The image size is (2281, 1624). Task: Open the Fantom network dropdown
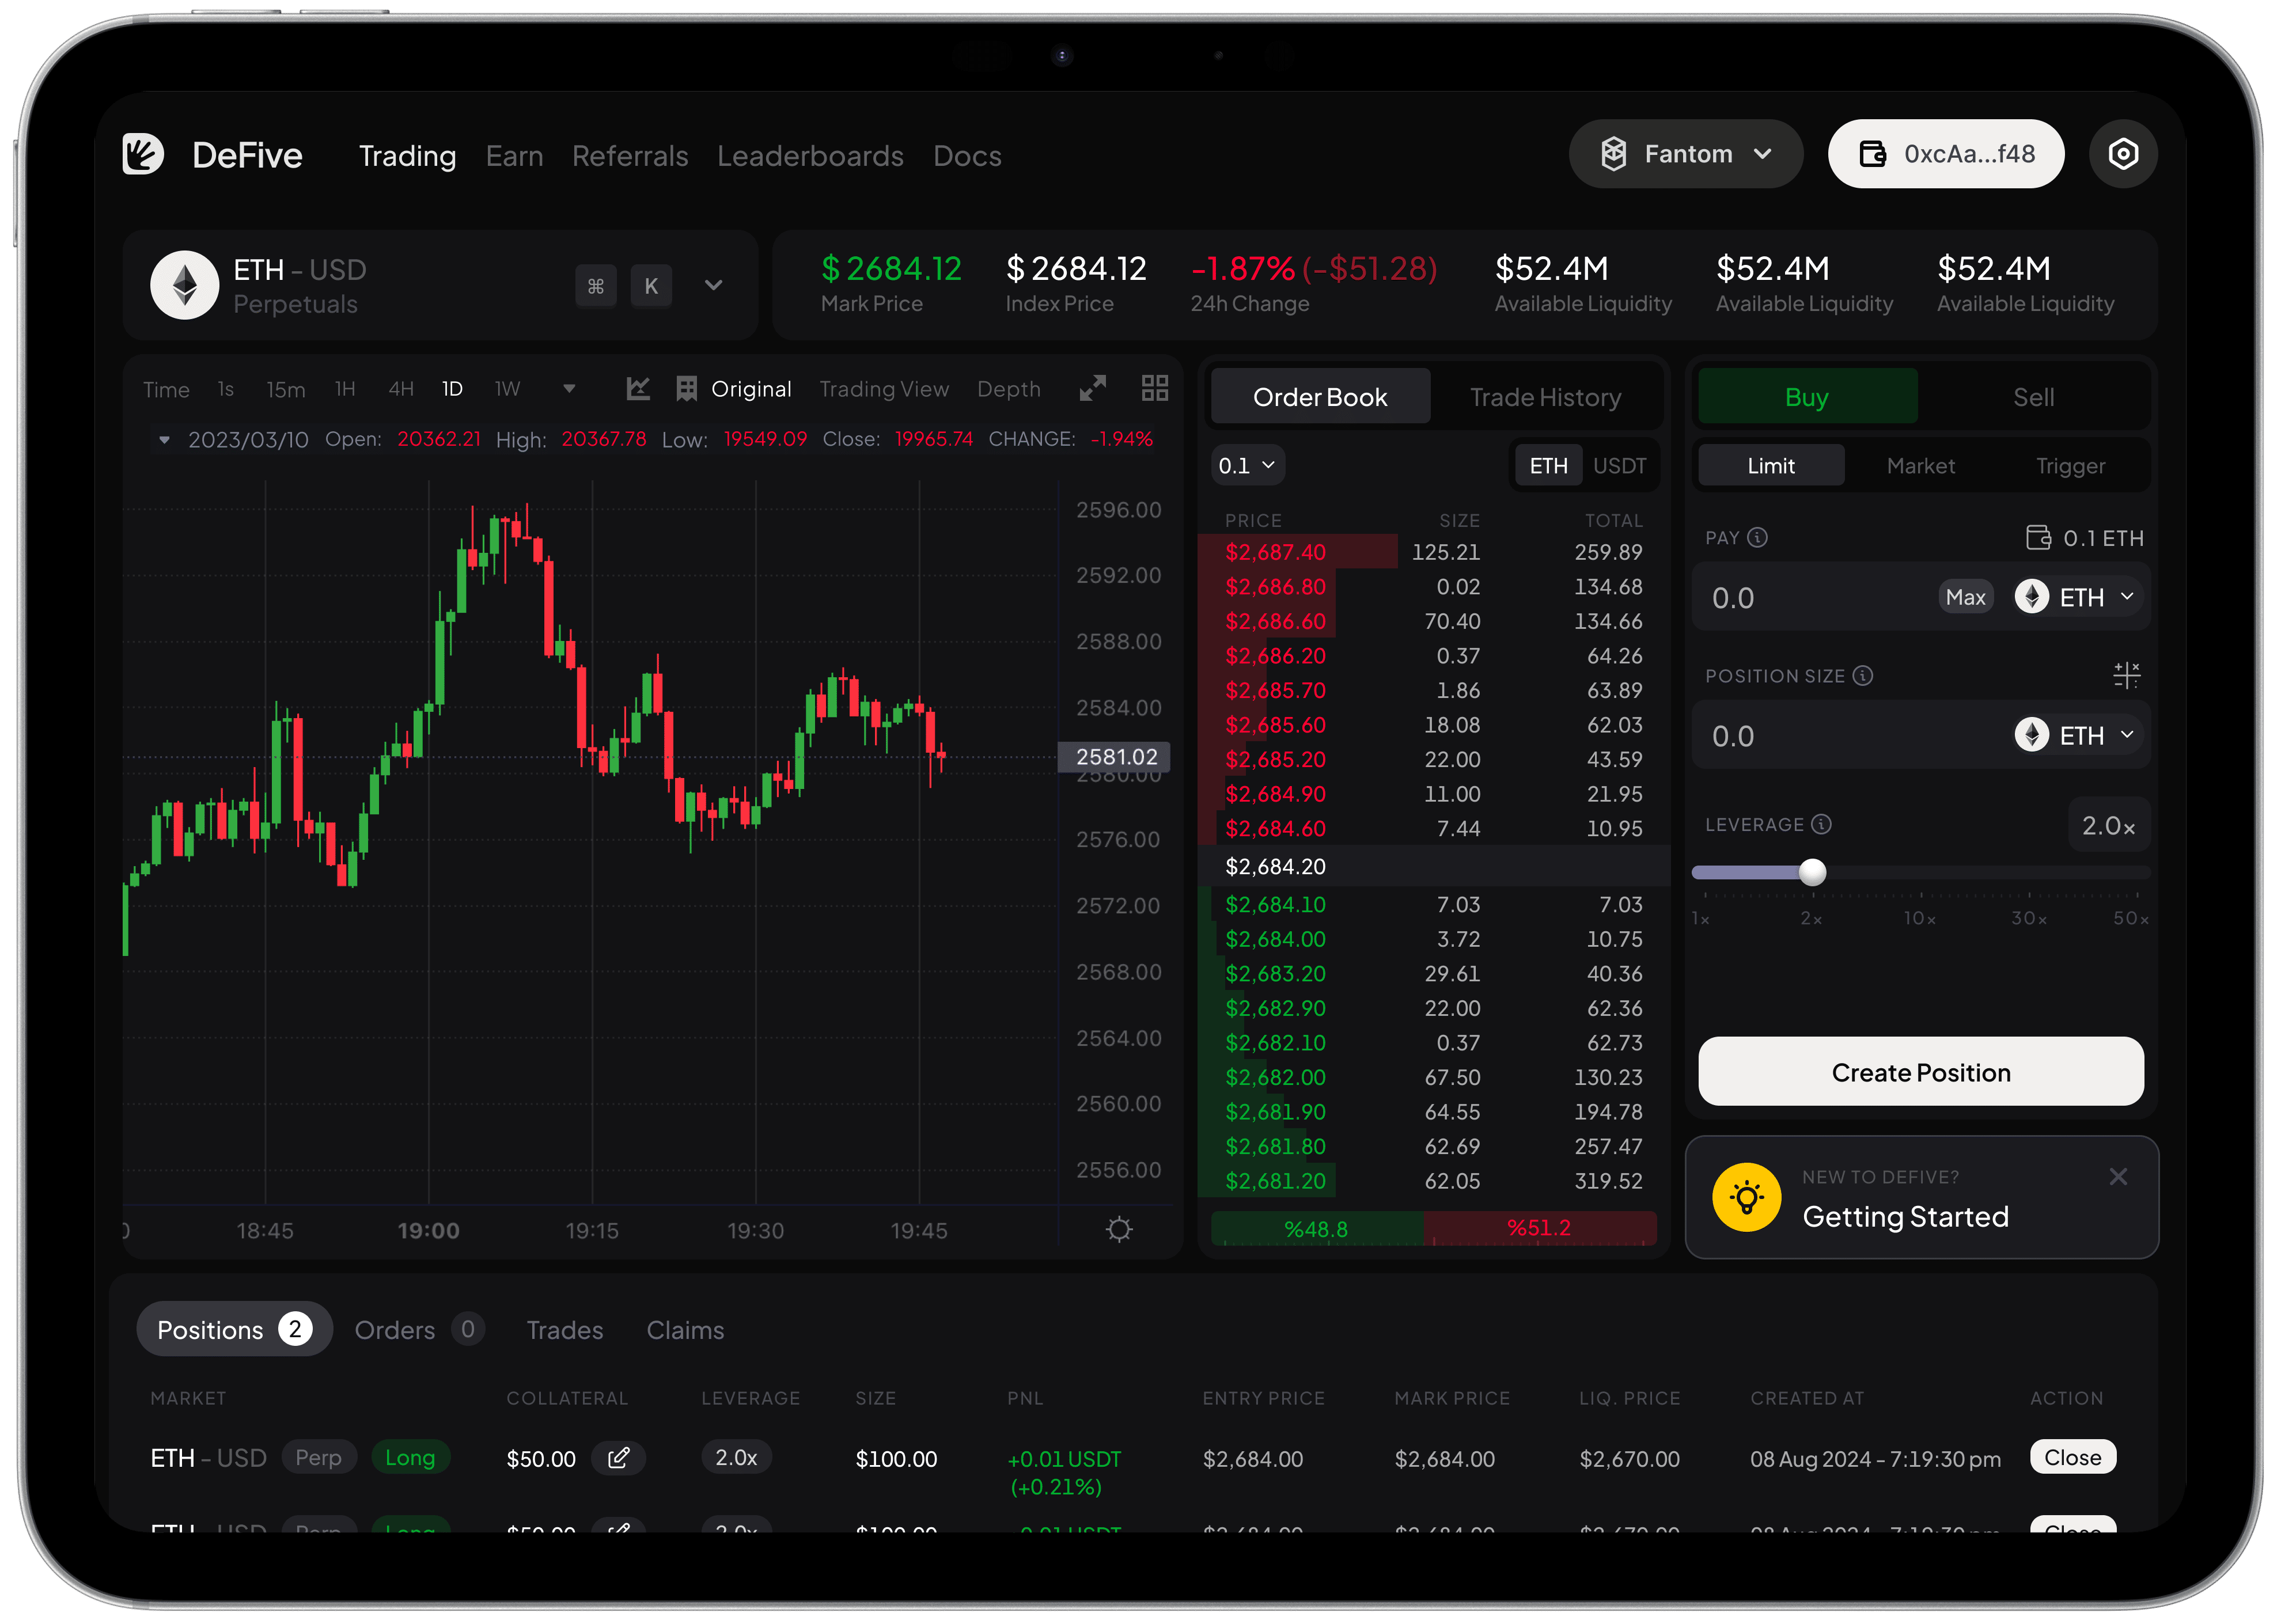[1686, 154]
